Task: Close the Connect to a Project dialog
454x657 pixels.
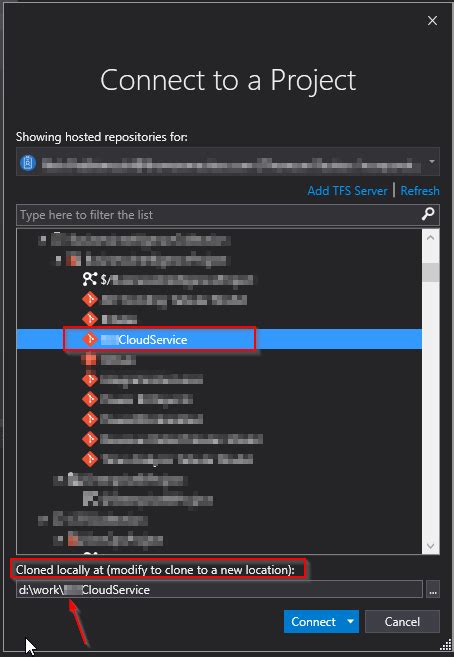Action: pos(432,21)
